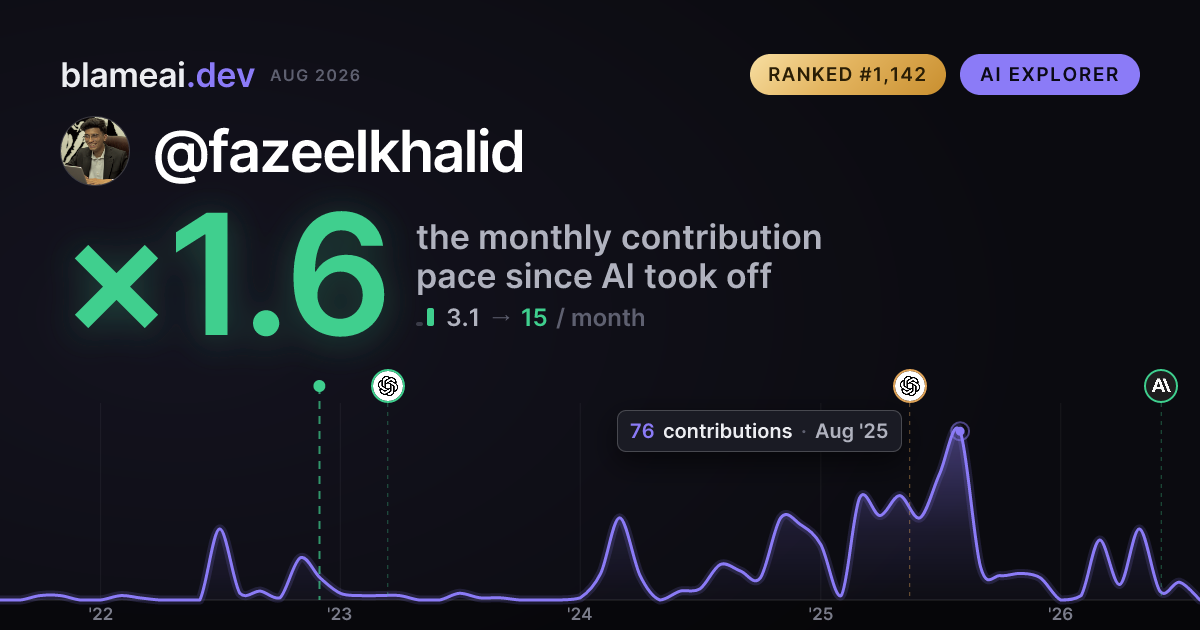
Task: Select the '24 year axis label
Action: 580,613
